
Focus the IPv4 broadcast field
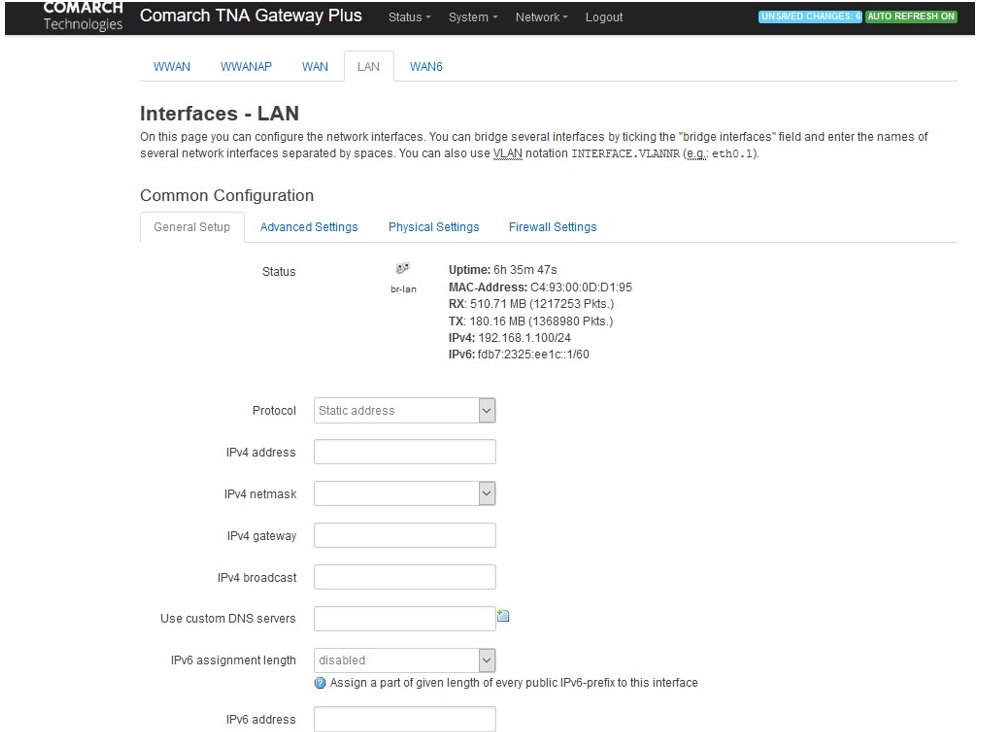click(x=405, y=577)
